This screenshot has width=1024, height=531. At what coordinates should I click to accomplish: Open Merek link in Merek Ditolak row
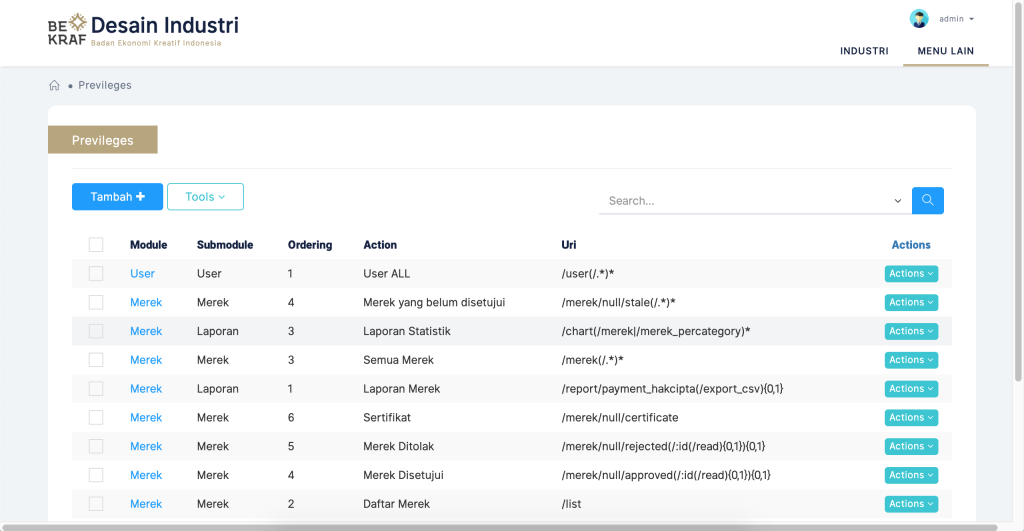tap(146, 446)
